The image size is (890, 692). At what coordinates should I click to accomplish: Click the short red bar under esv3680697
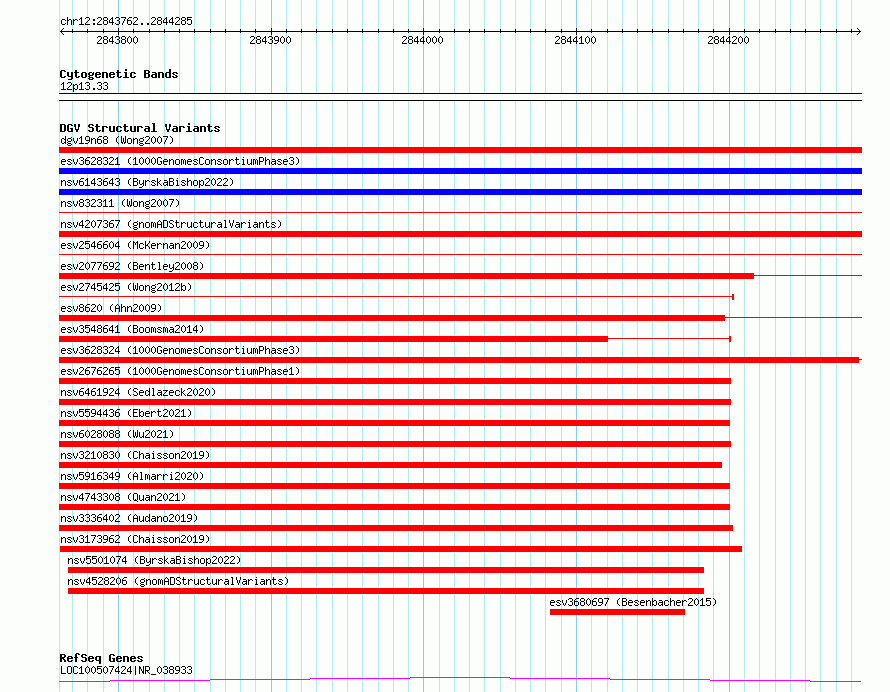click(618, 612)
